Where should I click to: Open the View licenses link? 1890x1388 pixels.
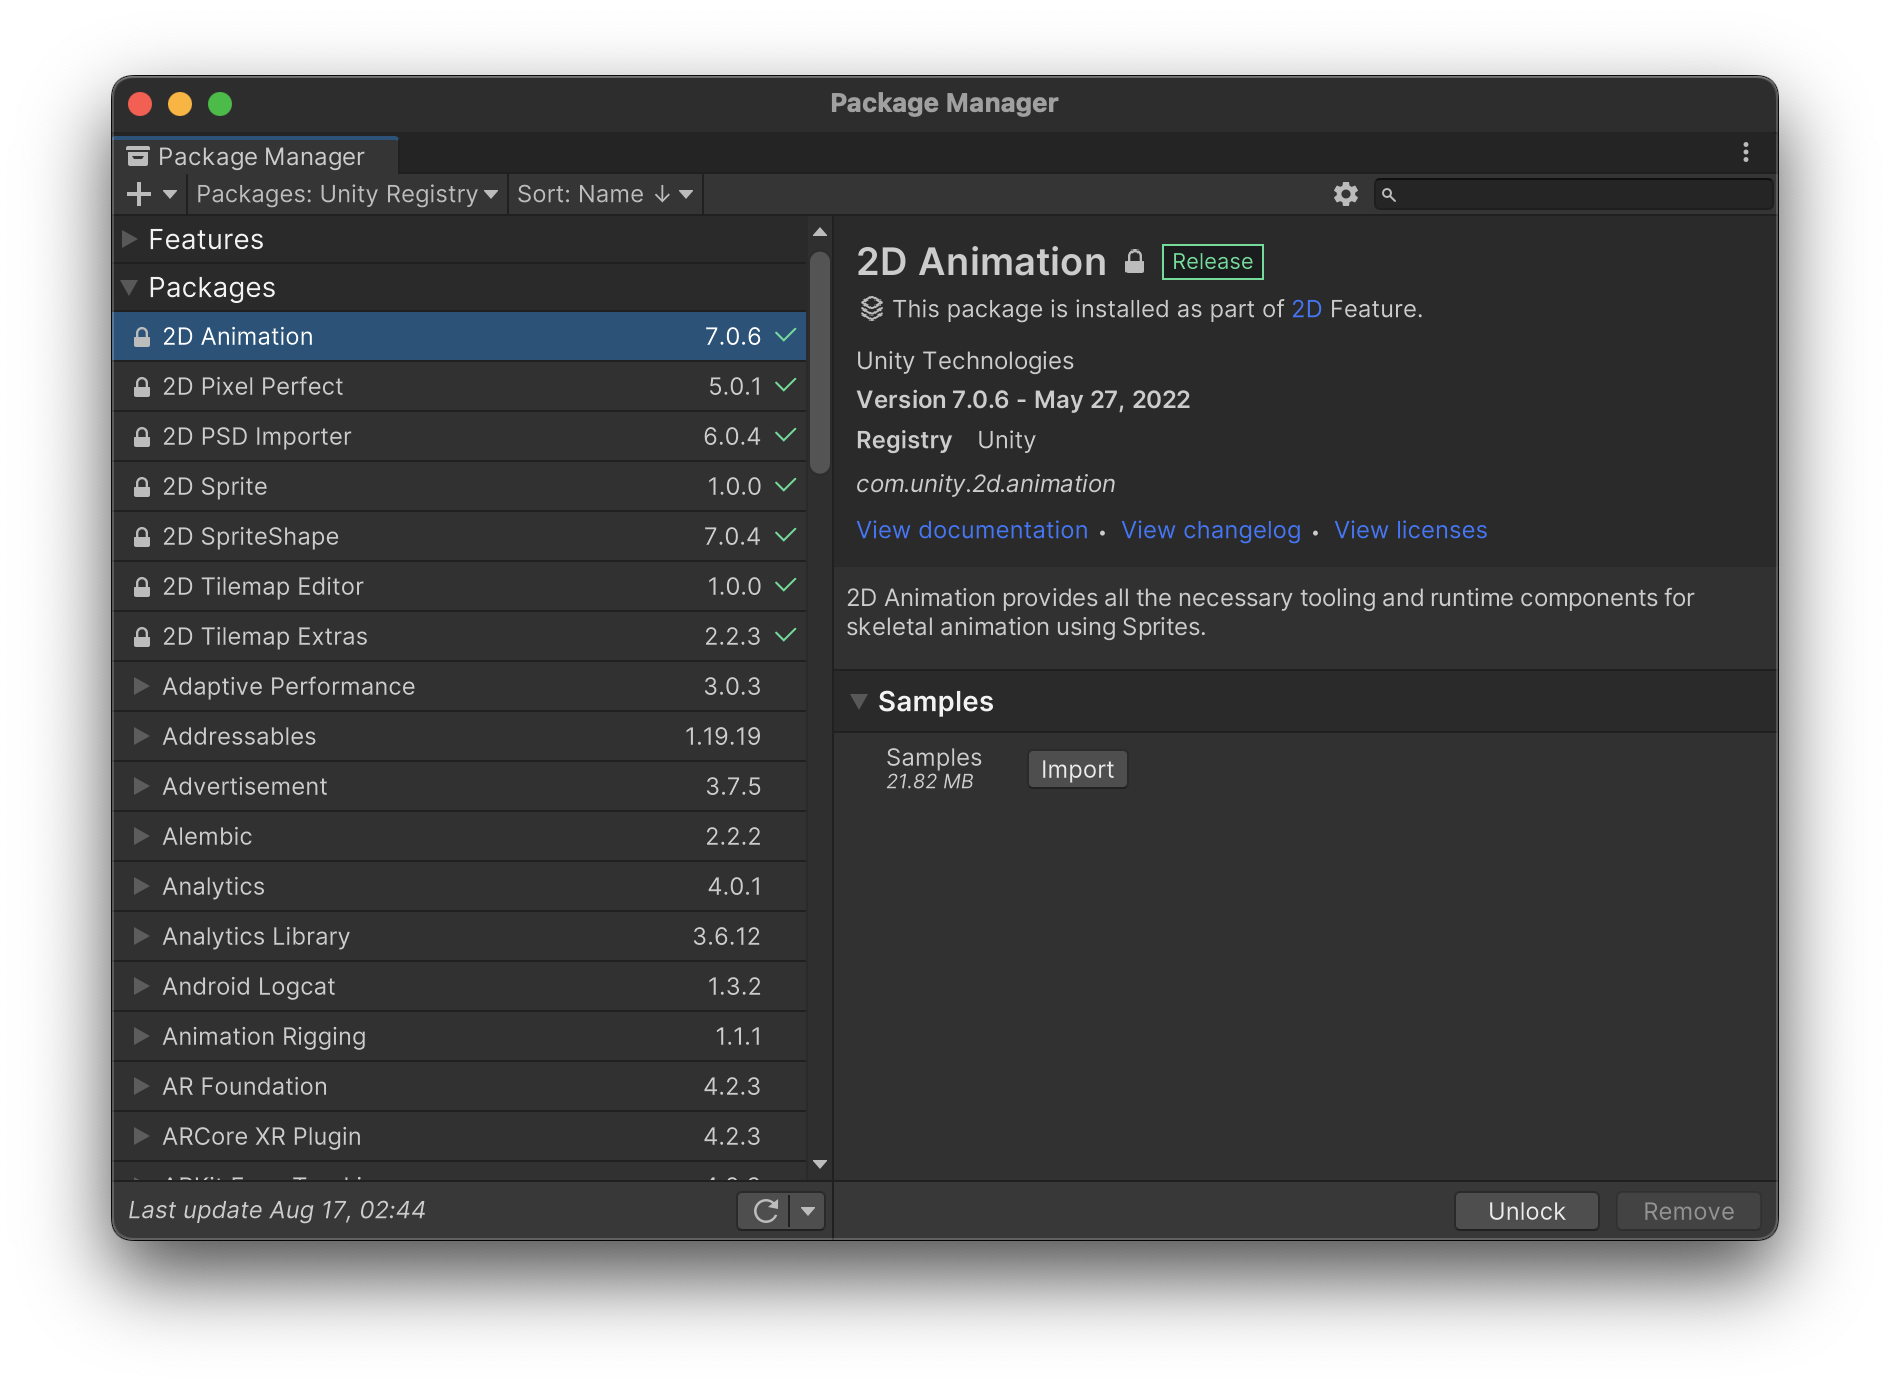pyautogui.click(x=1410, y=530)
